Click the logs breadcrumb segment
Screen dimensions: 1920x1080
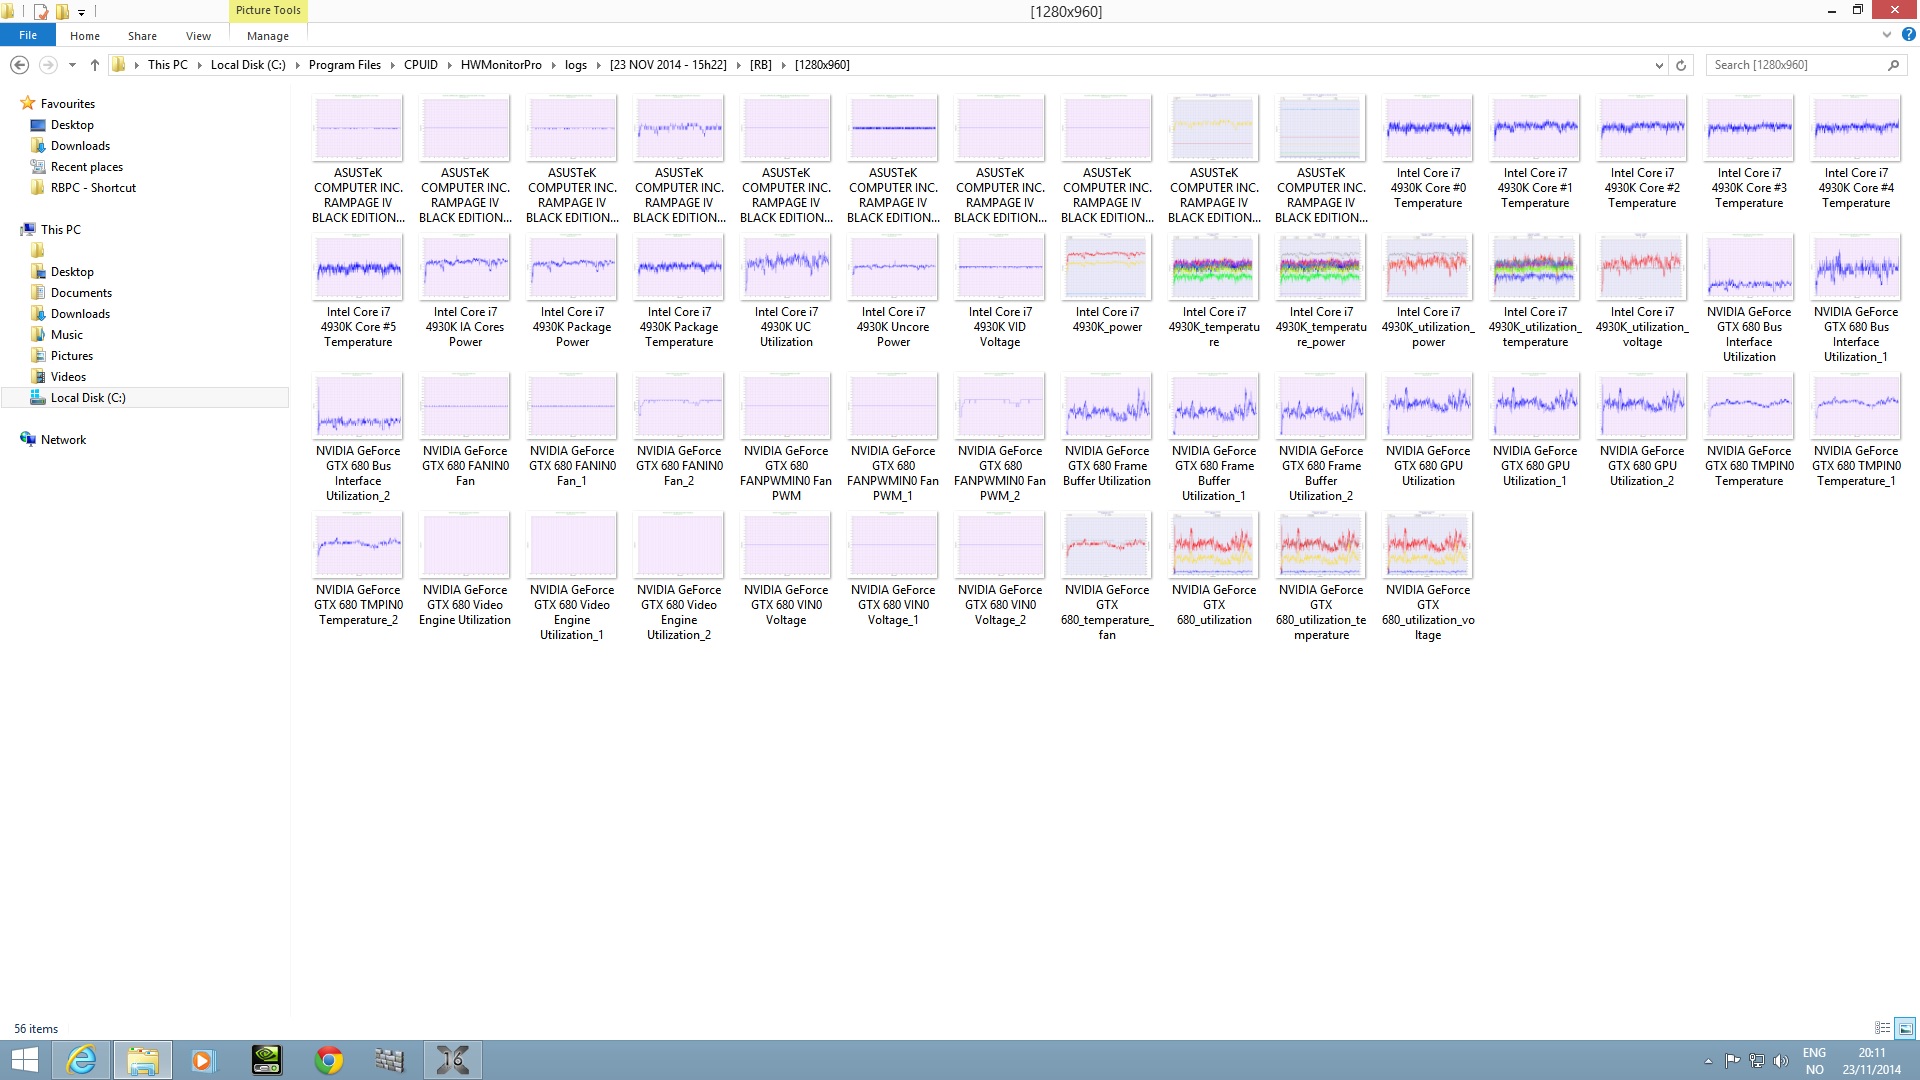(576, 65)
